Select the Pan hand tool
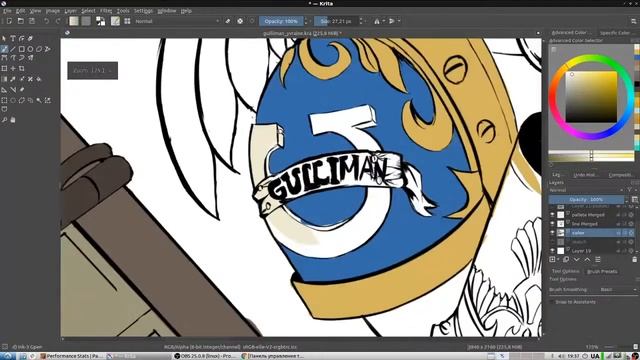Image resolution: width=640 pixels, height=360 pixels. click(13, 120)
